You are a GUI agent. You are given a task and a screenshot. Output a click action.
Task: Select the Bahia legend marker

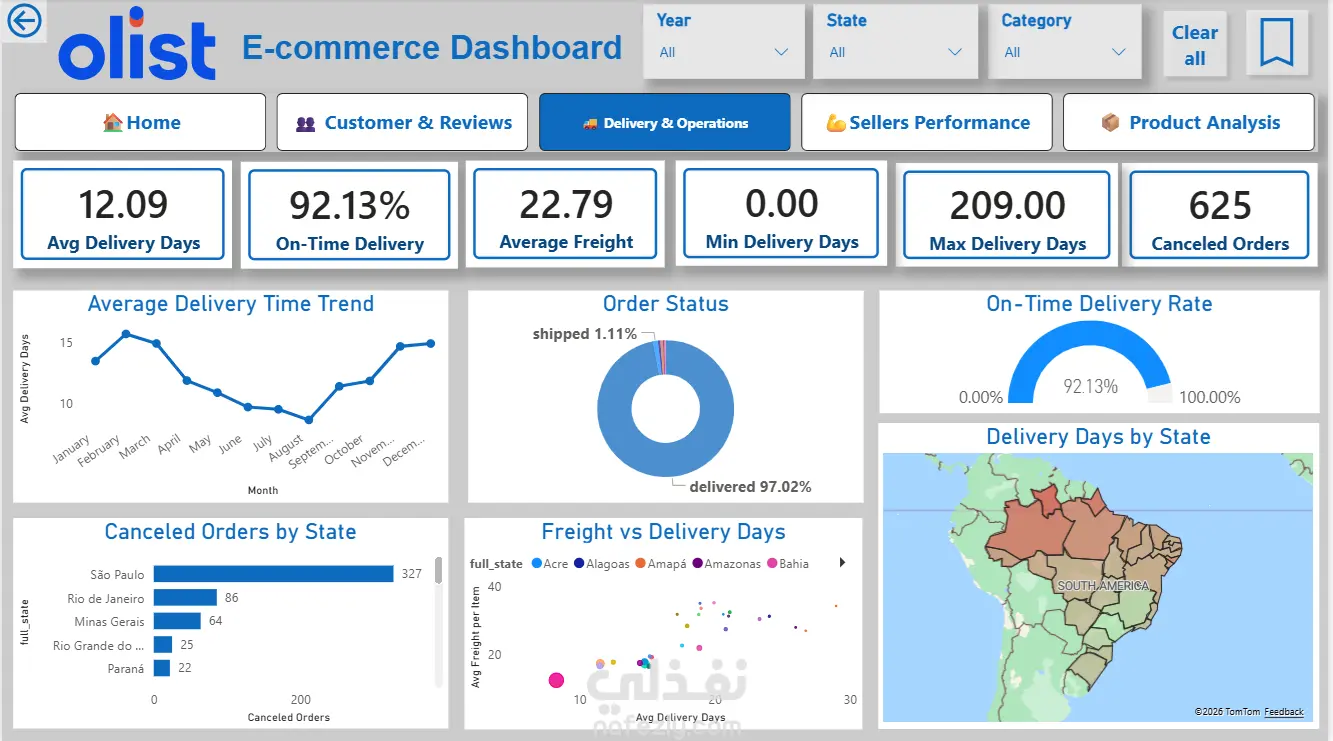click(771, 564)
